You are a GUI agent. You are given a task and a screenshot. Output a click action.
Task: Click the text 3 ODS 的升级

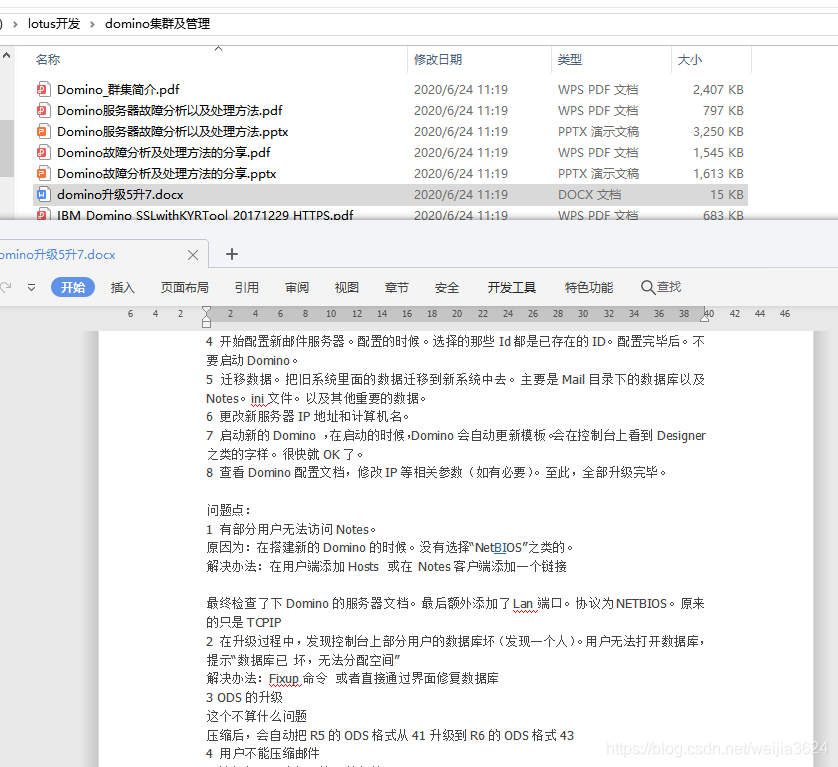click(x=244, y=697)
